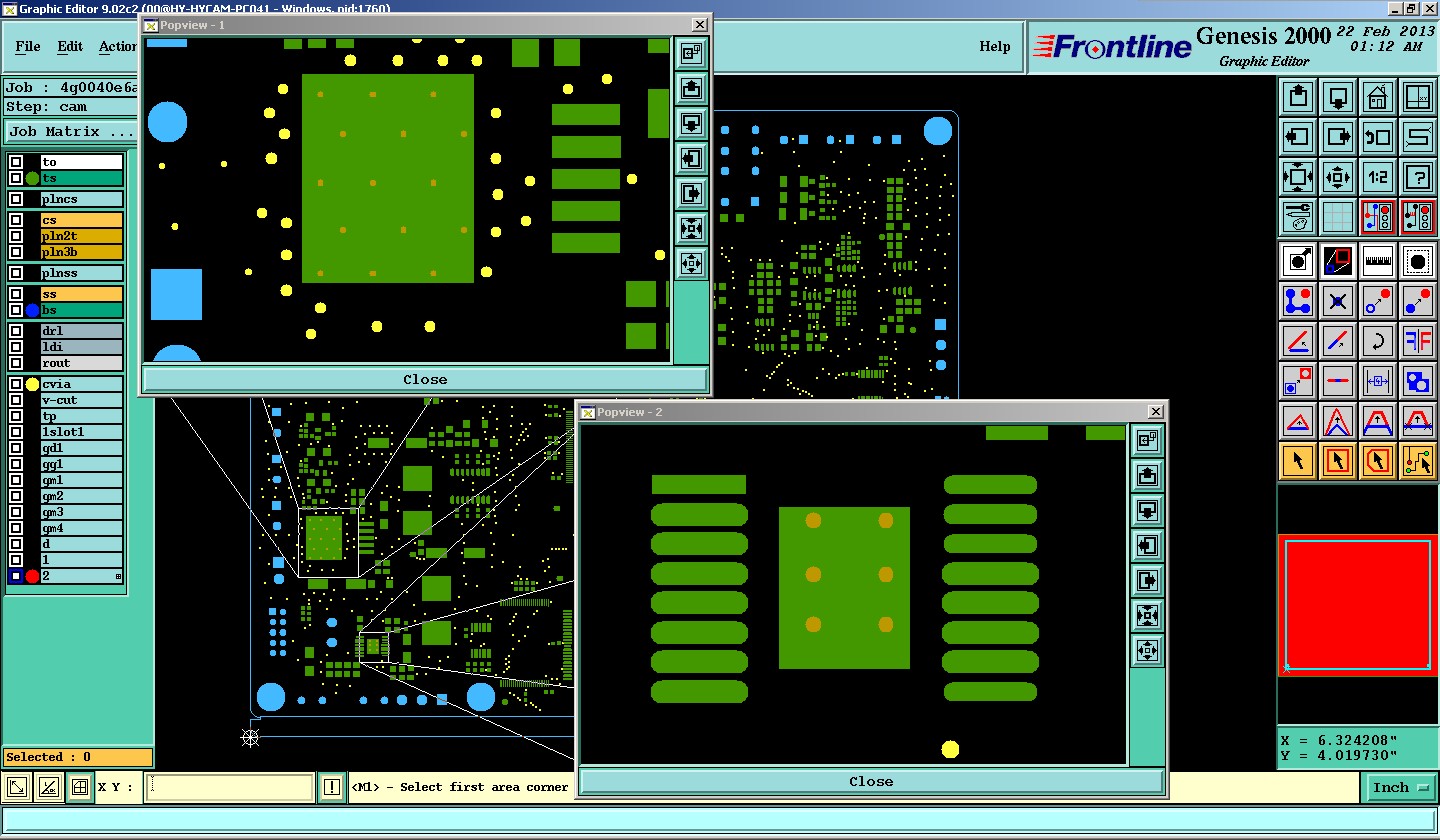This screenshot has width=1440, height=840.
Task: Select the rectangle area select pointer tool
Action: tap(1338, 461)
